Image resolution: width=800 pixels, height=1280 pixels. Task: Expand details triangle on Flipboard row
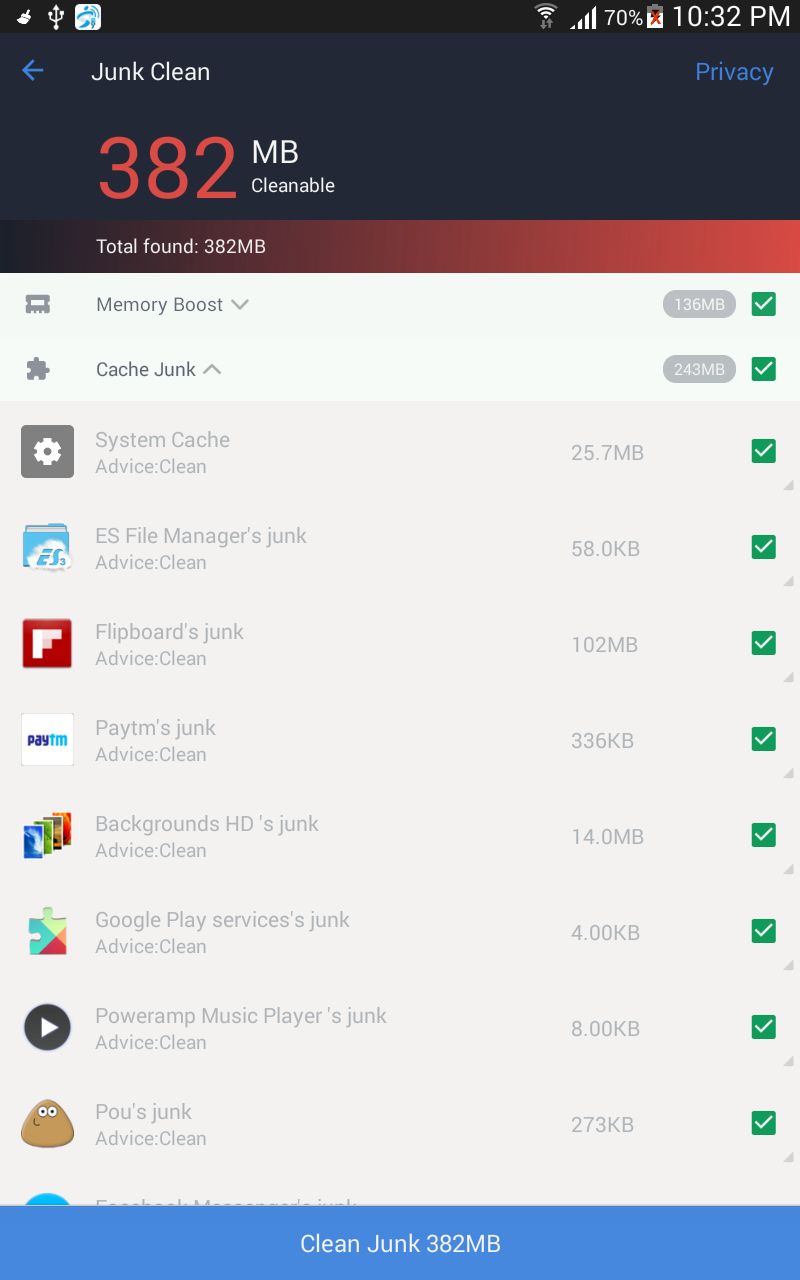[x=788, y=677]
